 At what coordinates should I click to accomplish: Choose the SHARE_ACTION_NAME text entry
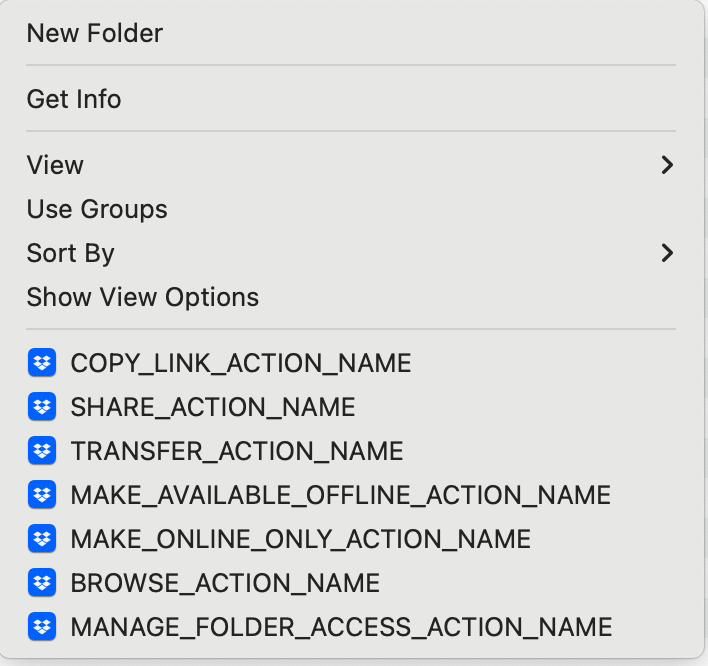point(213,407)
